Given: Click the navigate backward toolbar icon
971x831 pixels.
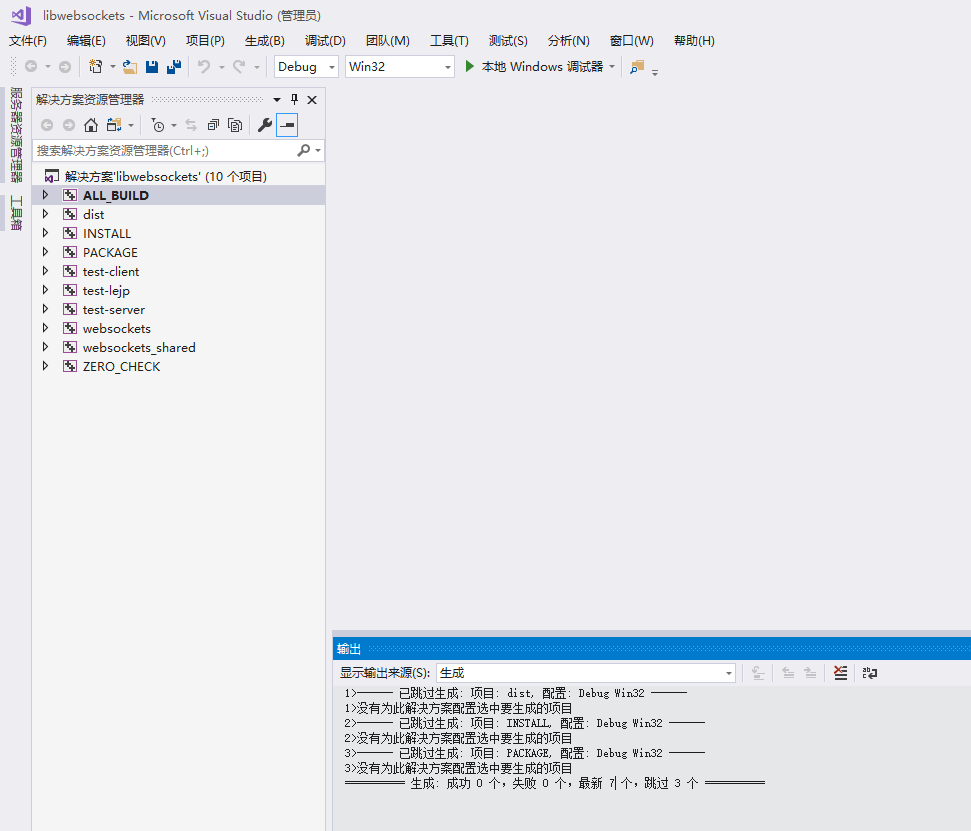Looking at the screenshot, I should point(31,66).
